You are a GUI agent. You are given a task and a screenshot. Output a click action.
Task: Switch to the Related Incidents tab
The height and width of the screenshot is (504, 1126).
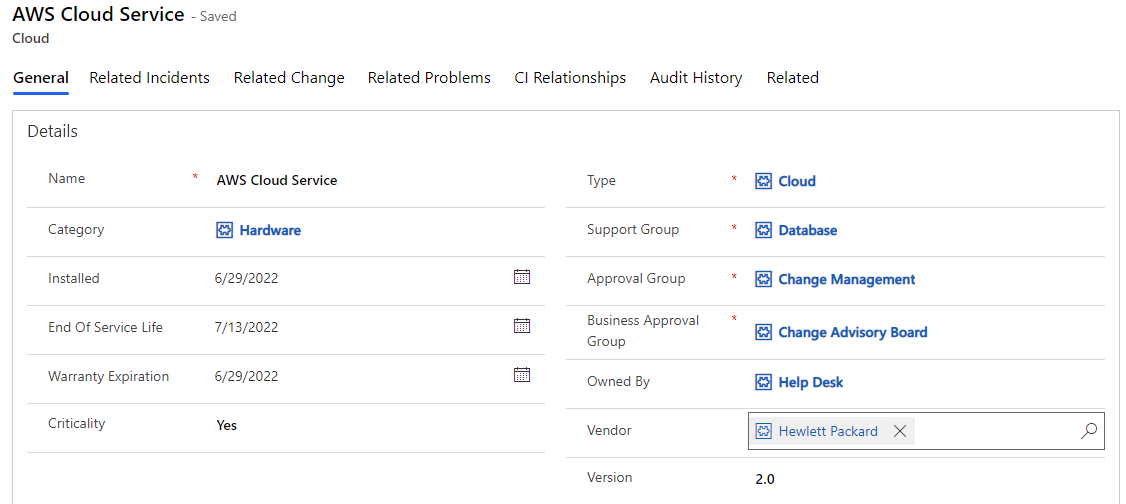pyautogui.click(x=149, y=78)
